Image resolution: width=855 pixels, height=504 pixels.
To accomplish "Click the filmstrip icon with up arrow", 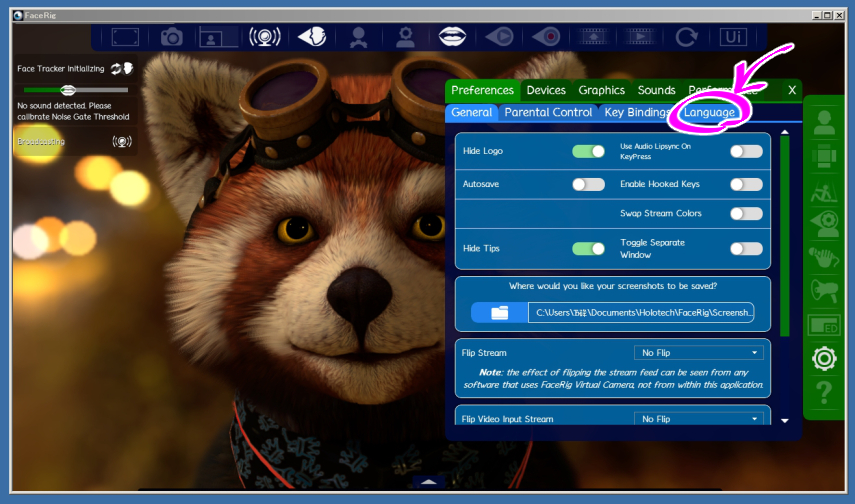I will pyautogui.click(x=593, y=37).
